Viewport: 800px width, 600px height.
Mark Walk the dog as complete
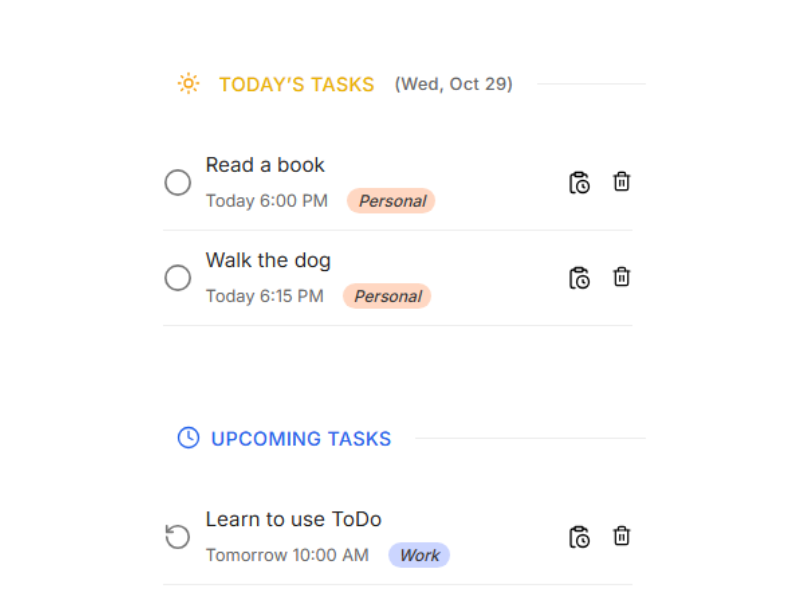click(178, 278)
